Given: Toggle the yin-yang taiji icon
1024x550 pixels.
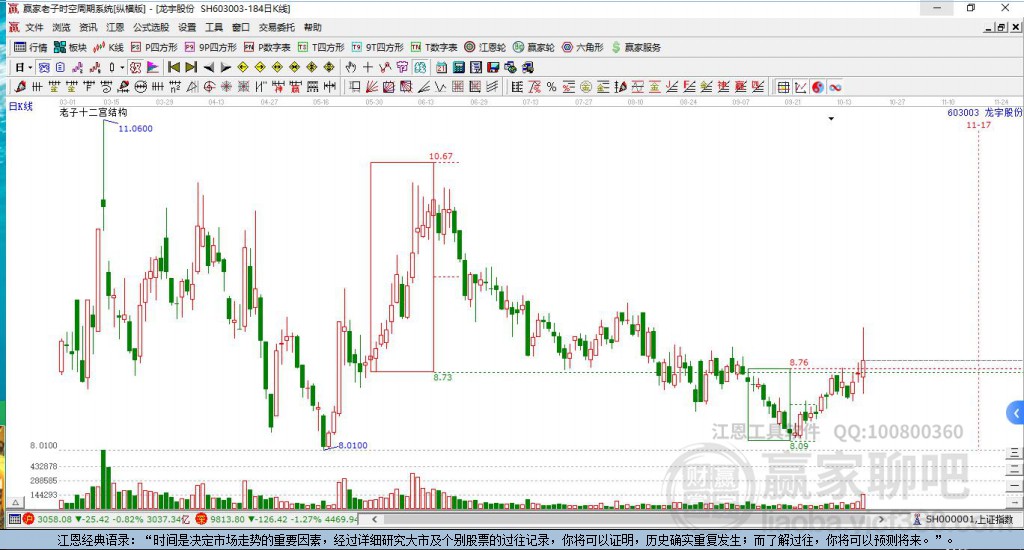Looking at the screenshot, I should click(x=818, y=87).
